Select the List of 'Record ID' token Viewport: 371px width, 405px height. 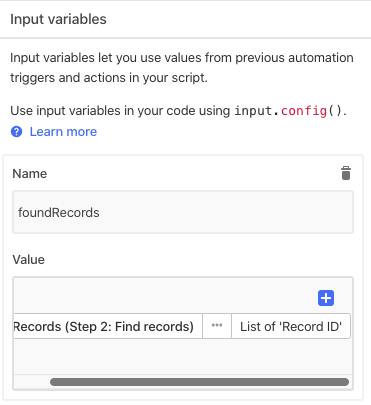[x=291, y=326]
